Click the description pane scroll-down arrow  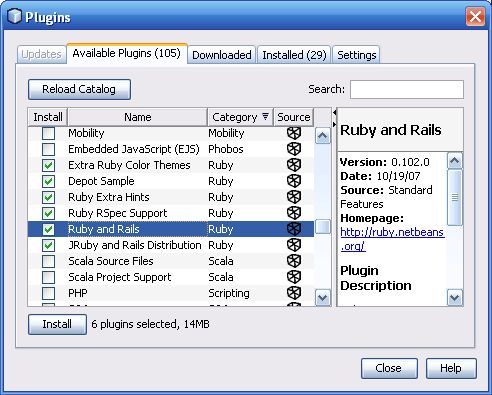pyautogui.click(x=455, y=297)
